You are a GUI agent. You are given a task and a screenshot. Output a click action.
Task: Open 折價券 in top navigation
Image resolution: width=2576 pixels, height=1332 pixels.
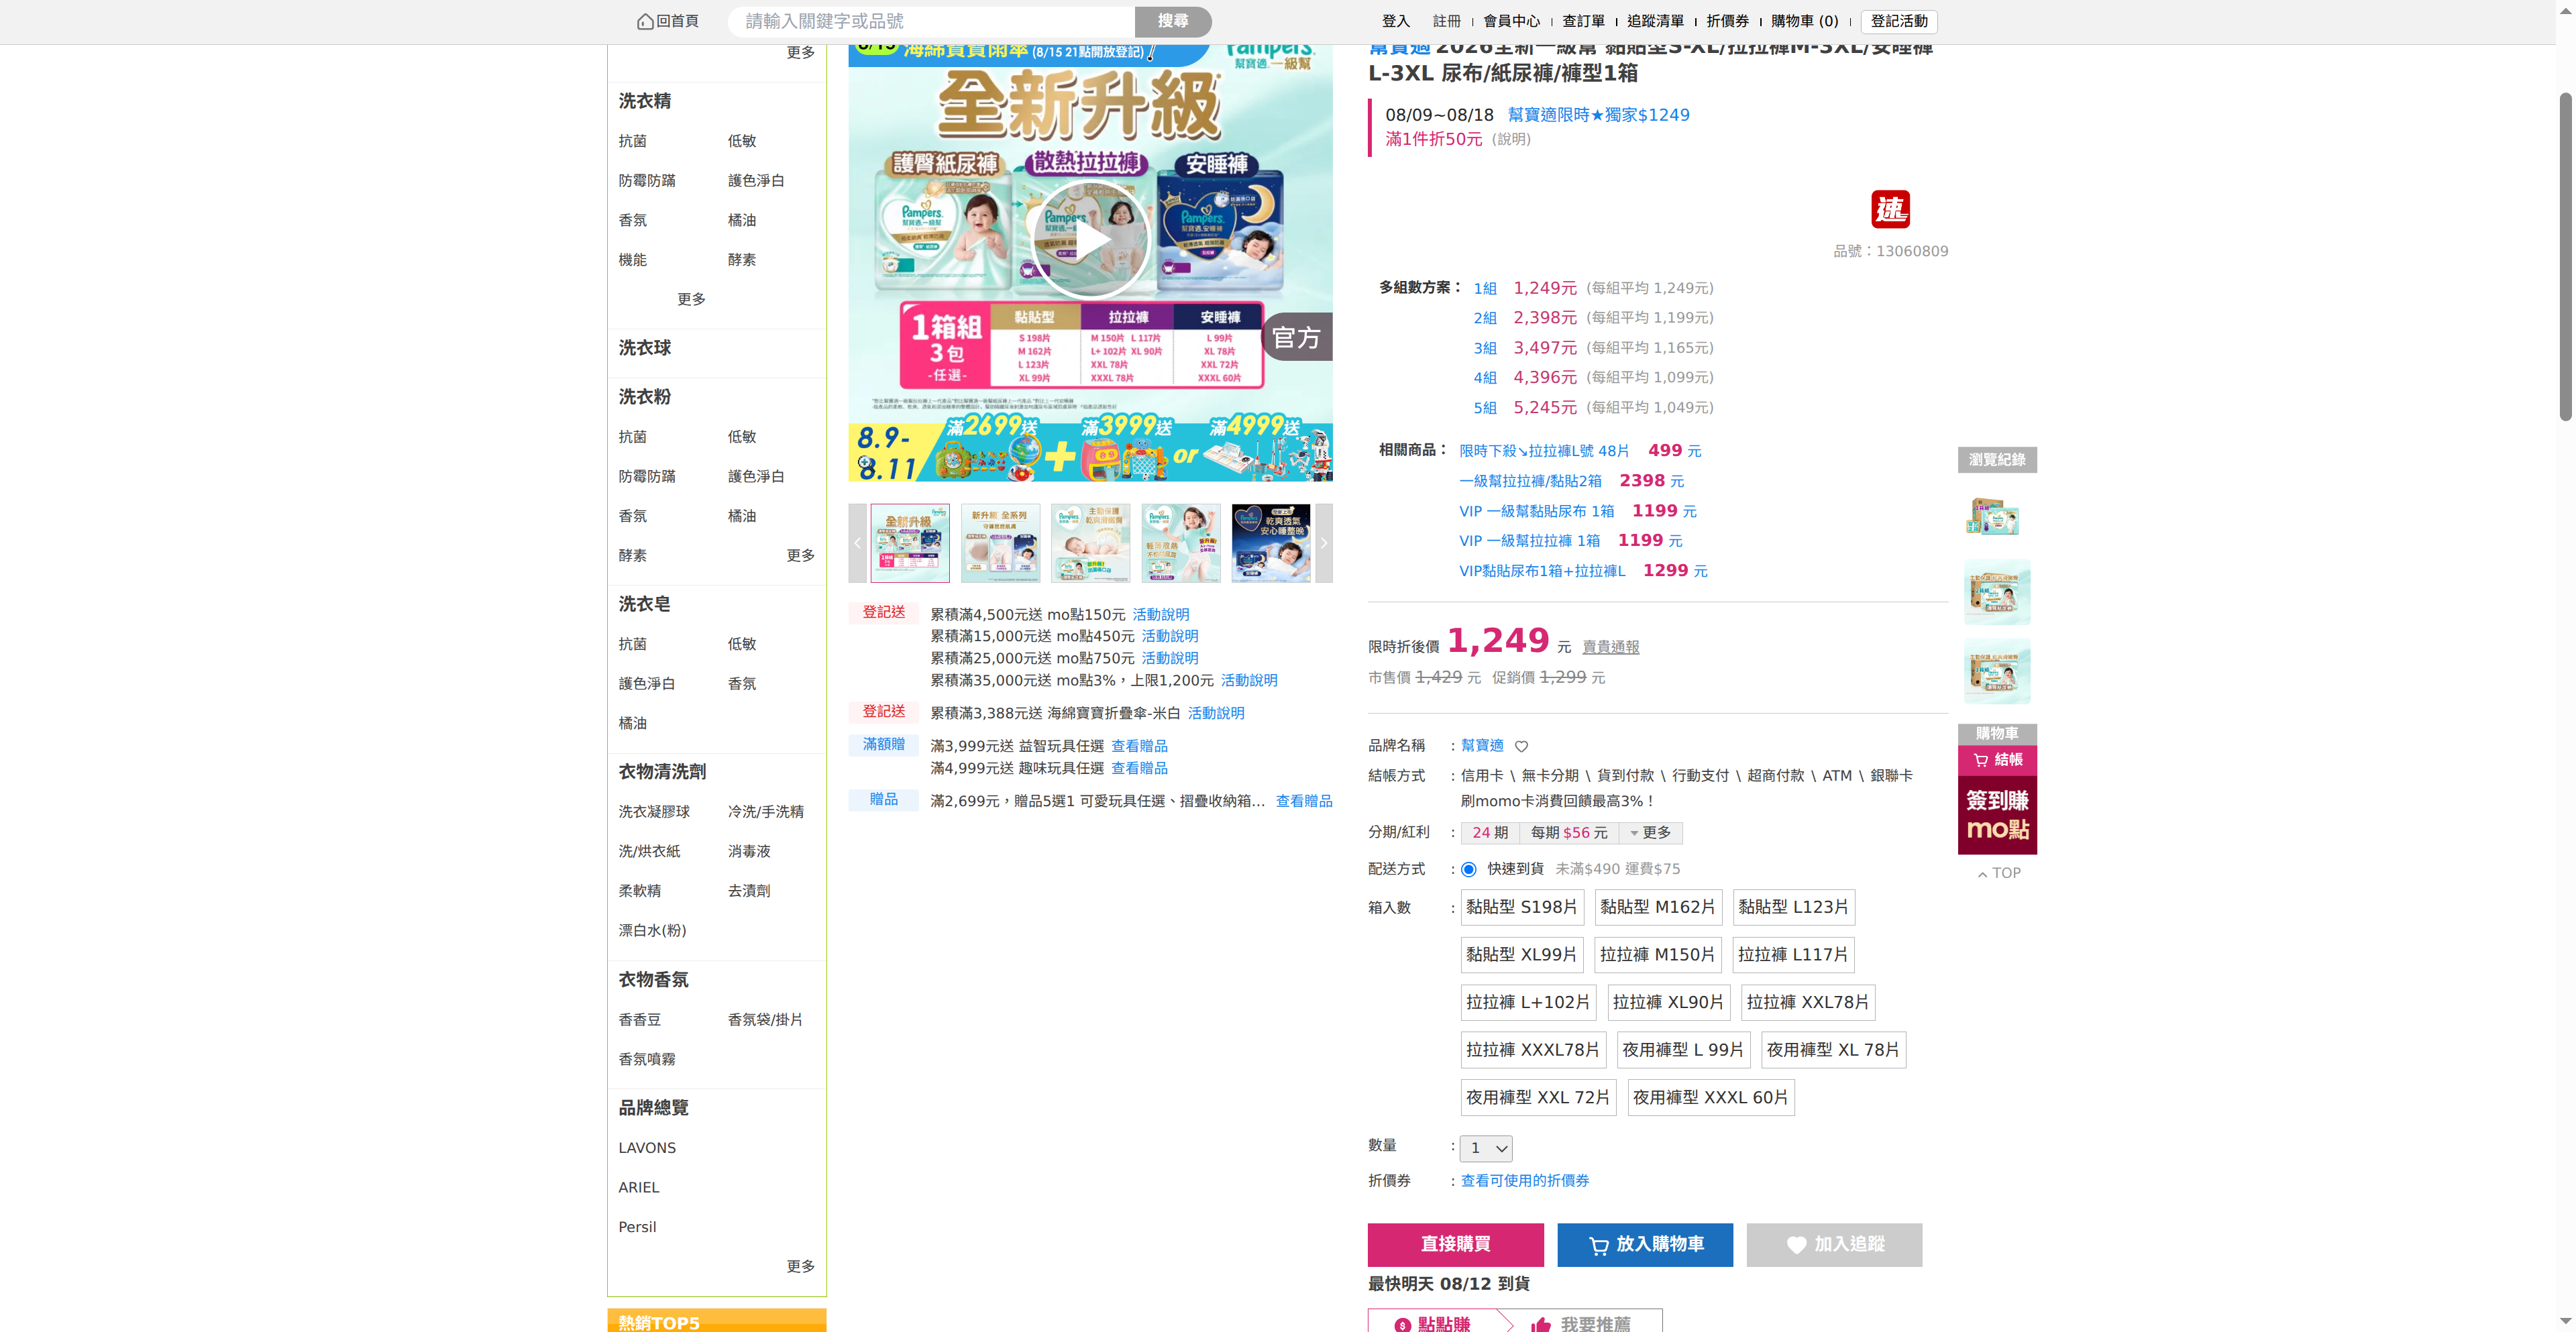click(1728, 21)
